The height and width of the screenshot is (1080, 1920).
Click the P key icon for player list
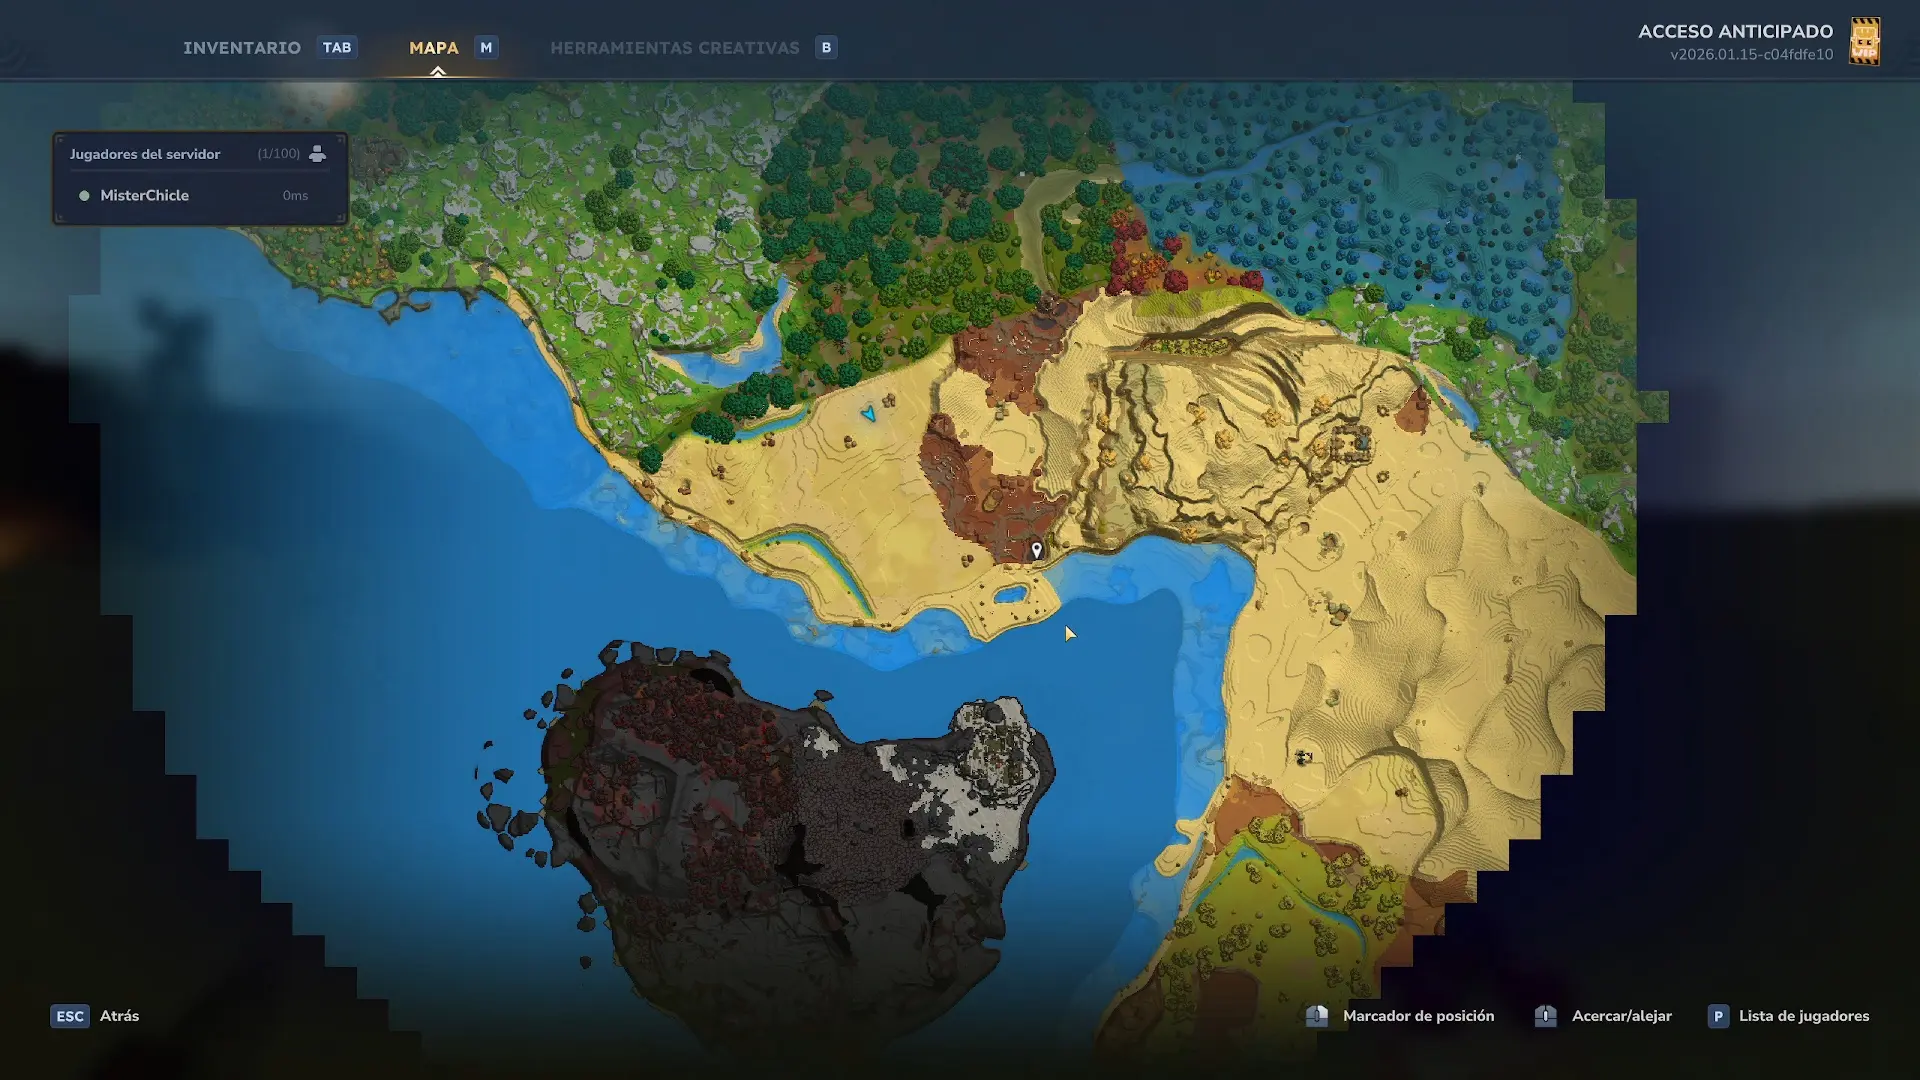(x=1718, y=1016)
